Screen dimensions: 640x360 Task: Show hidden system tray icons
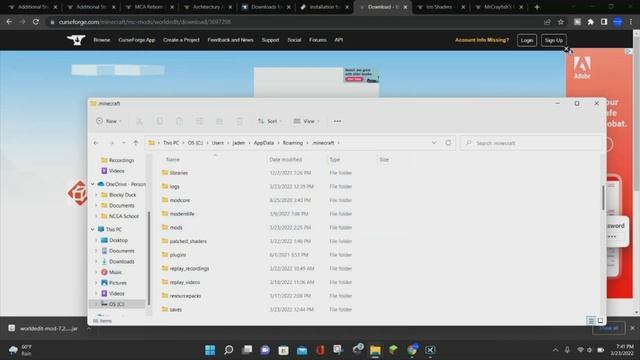point(555,350)
